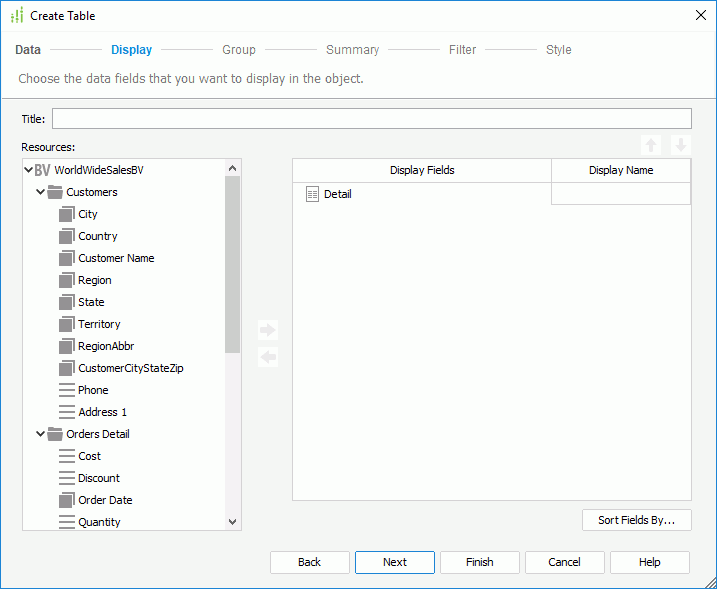Screen dimensions: 717x589
Task: Click the add field right arrow button
Action: 267,330
